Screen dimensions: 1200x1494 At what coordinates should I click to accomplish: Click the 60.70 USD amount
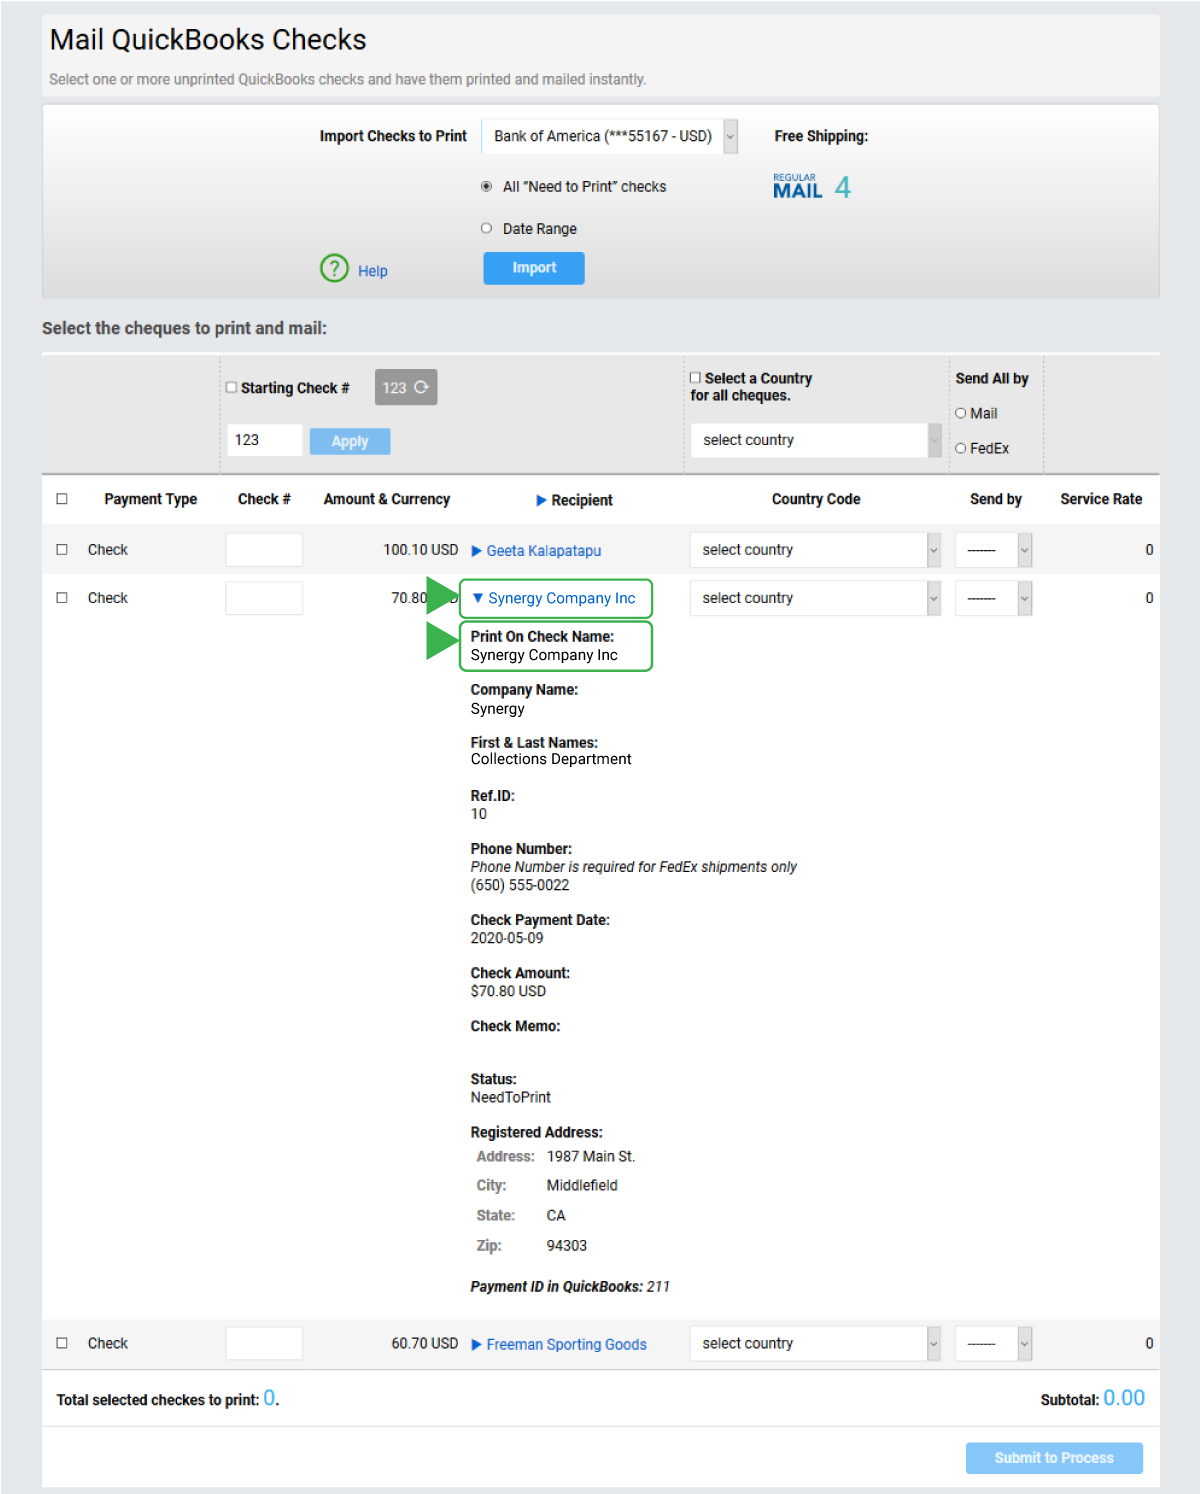point(424,1343)
